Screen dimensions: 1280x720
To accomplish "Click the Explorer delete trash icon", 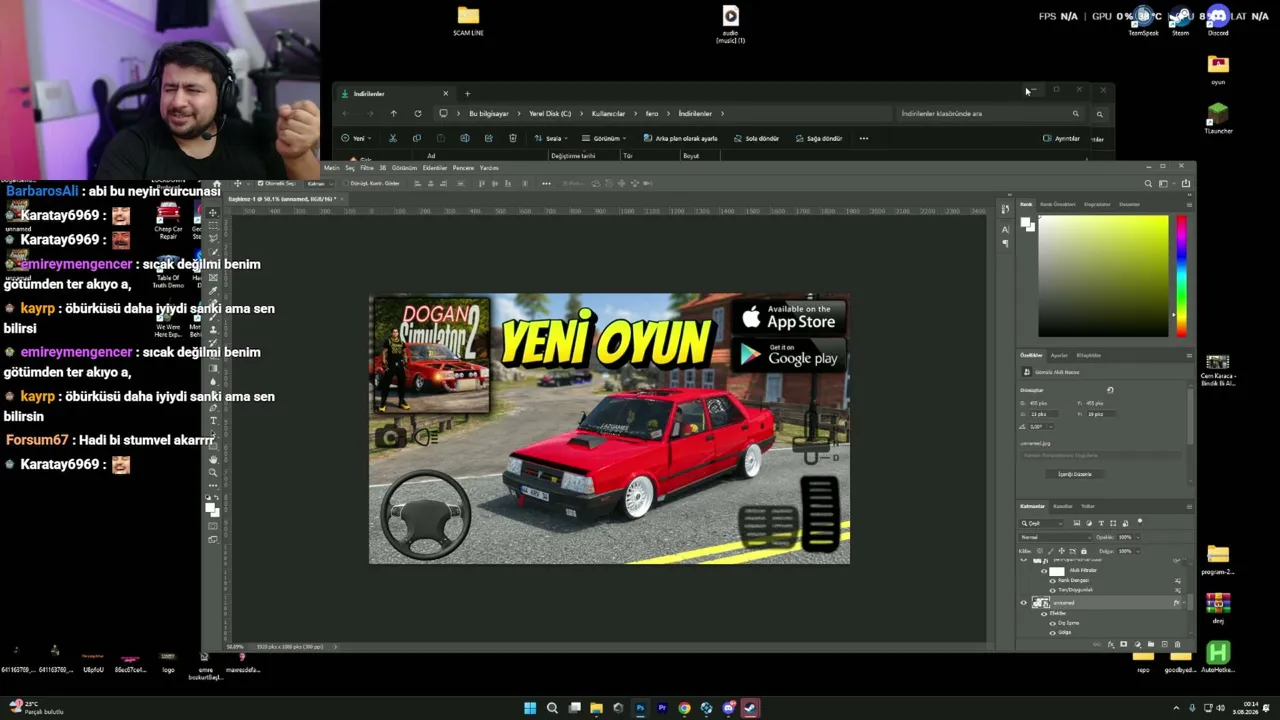I will tap(513, 138).
